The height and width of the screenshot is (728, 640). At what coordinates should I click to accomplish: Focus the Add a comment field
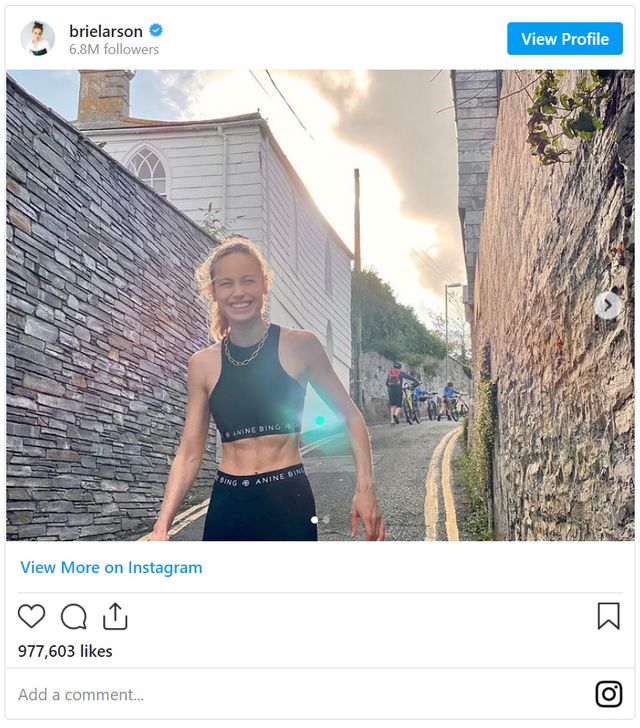coord(290,694)
